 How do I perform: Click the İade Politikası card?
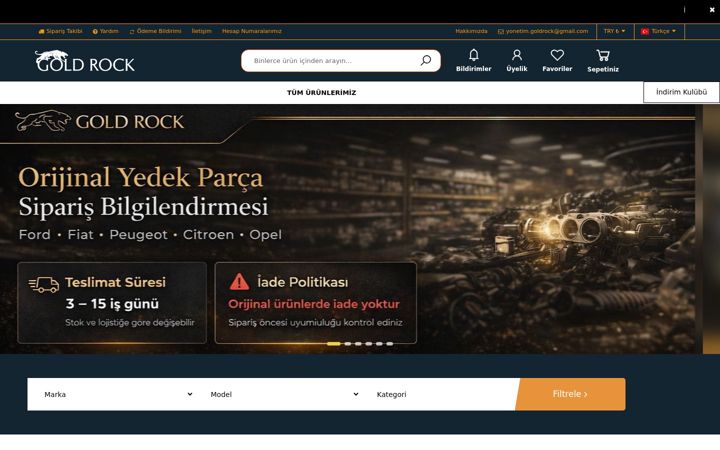point(315,303)
